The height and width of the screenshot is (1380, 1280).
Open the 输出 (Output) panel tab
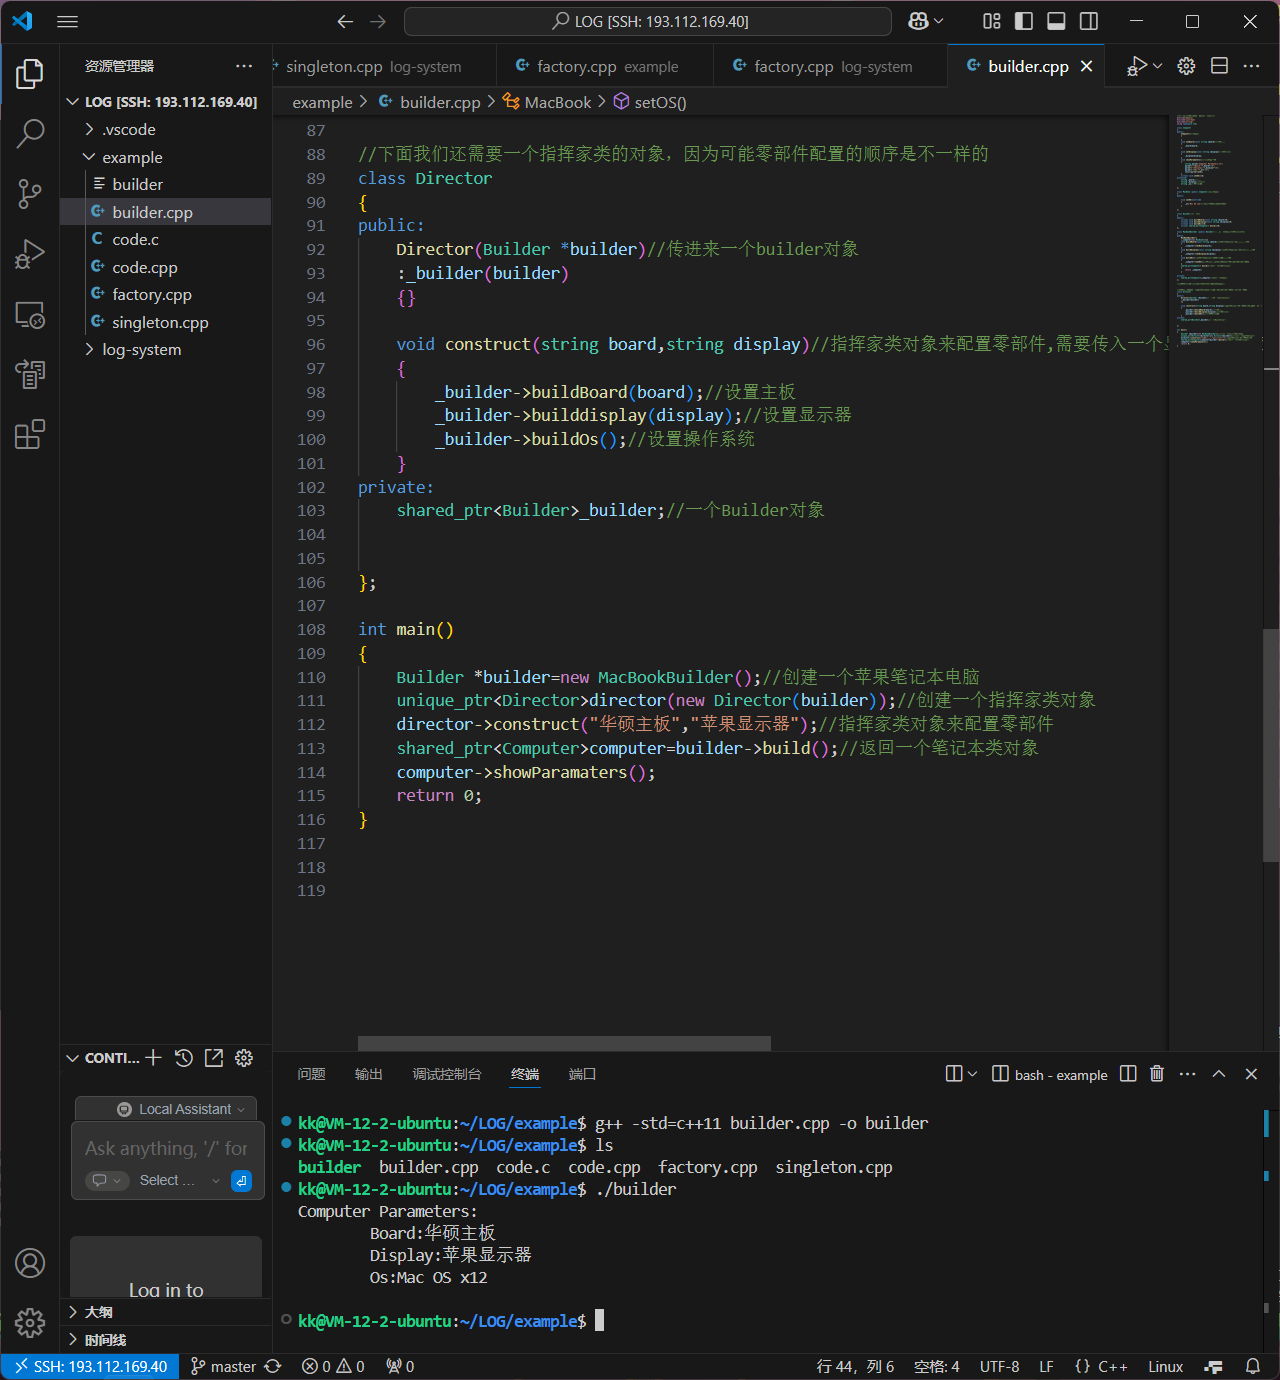[369, 1074]
